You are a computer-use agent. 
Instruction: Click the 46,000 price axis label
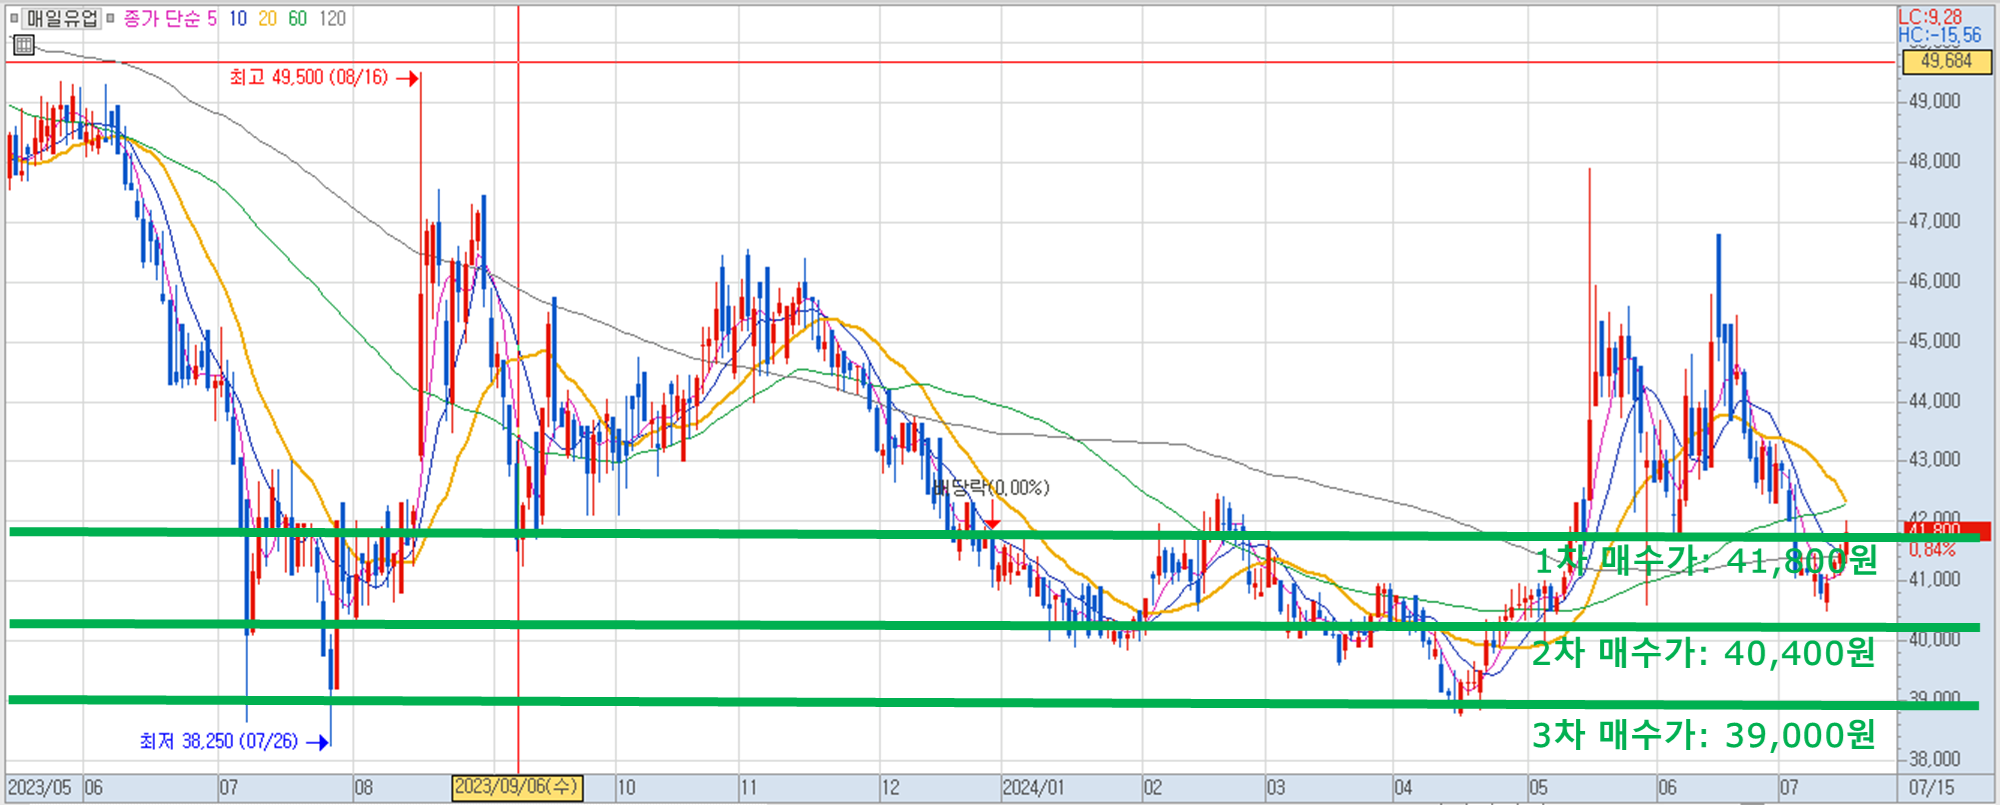pos(1934,281)
